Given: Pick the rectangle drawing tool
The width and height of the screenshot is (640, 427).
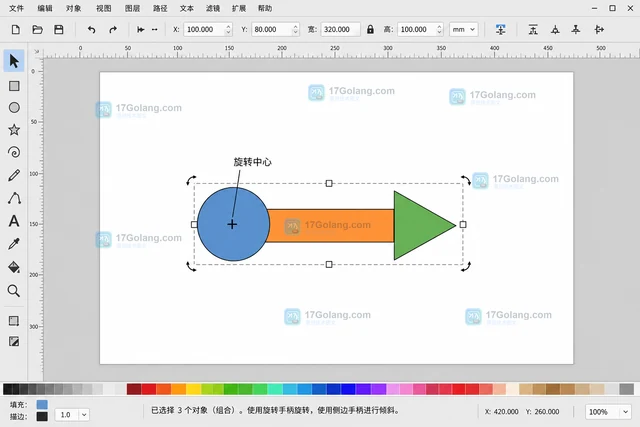Looking at the screenshot, I should pos(14,86).
